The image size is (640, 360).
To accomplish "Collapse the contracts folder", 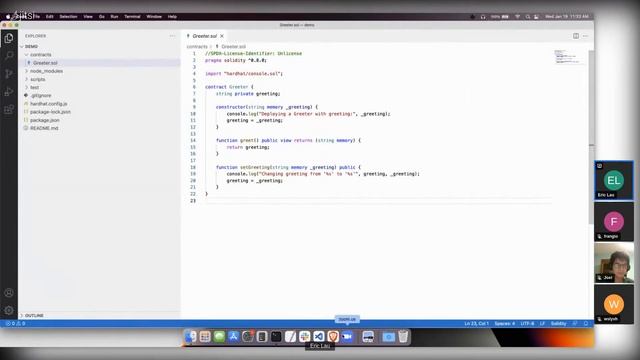I will 100,55.
